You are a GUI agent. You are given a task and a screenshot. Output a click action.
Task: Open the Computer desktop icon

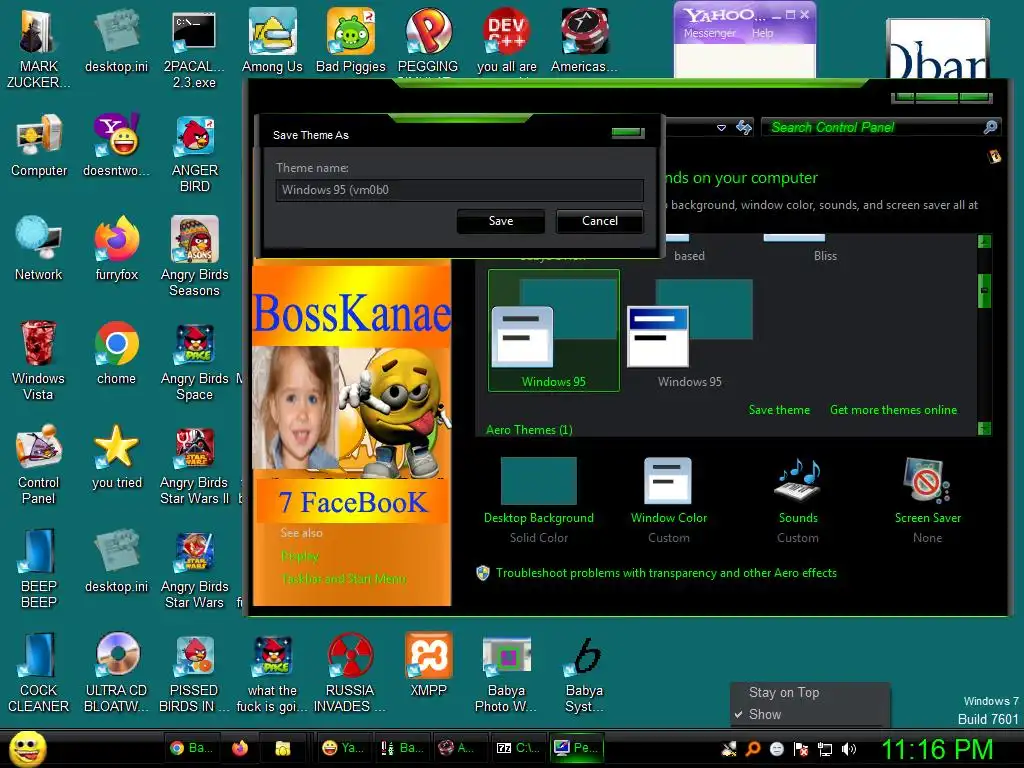pos(39,145)
